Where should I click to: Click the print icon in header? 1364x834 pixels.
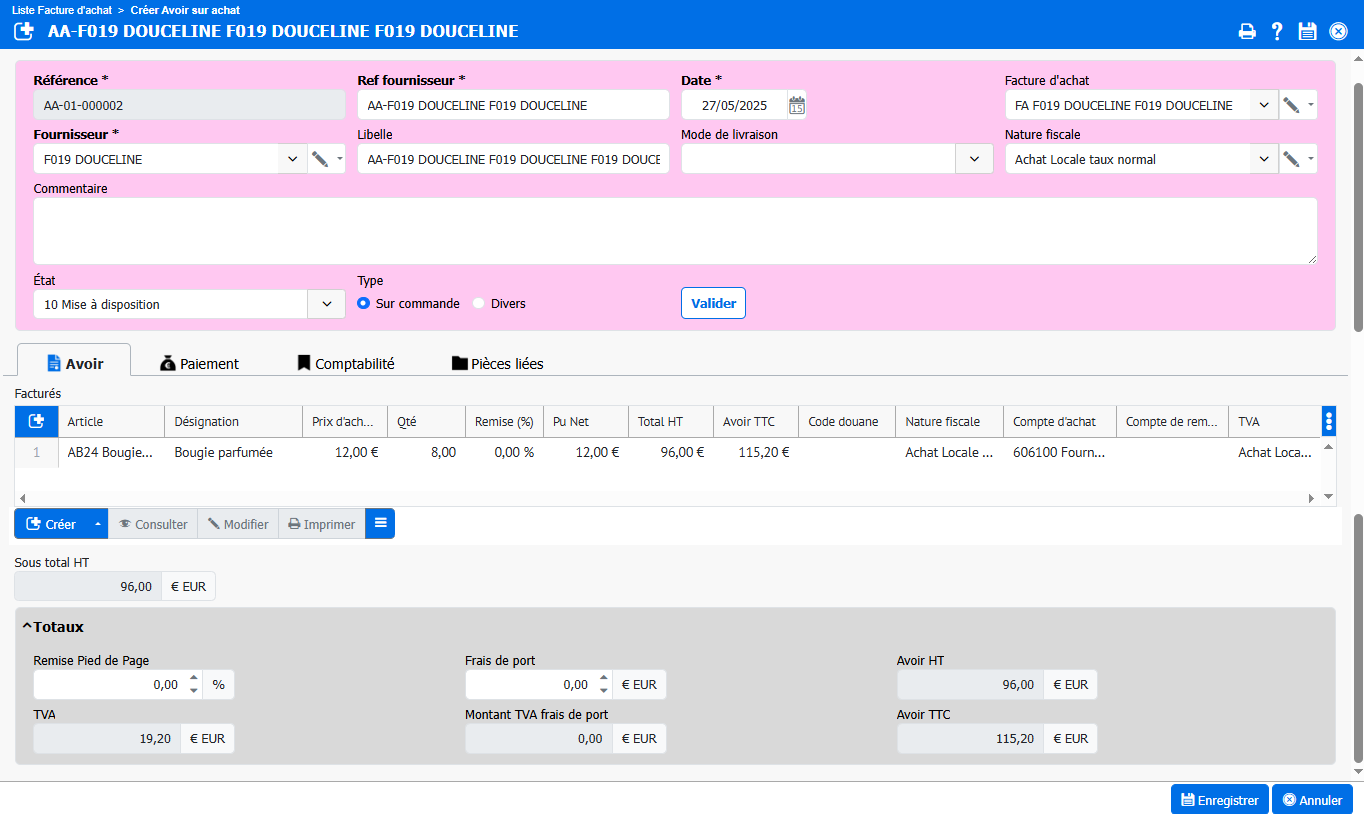click(1247, 31)
